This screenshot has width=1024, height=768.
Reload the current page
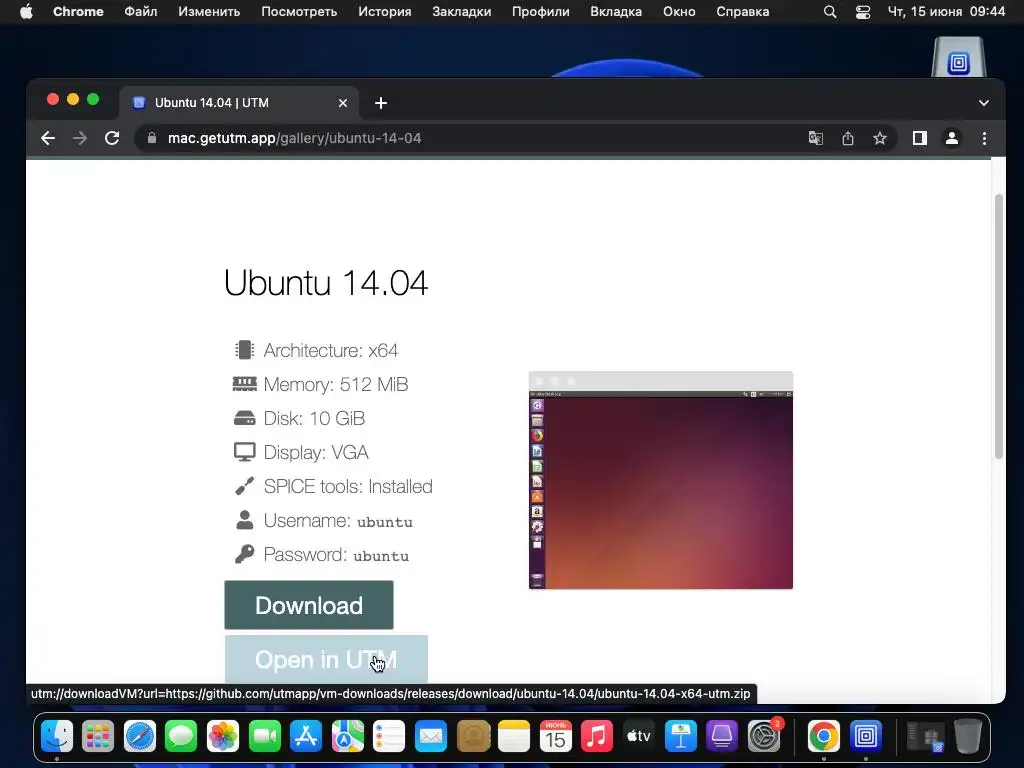112,138
